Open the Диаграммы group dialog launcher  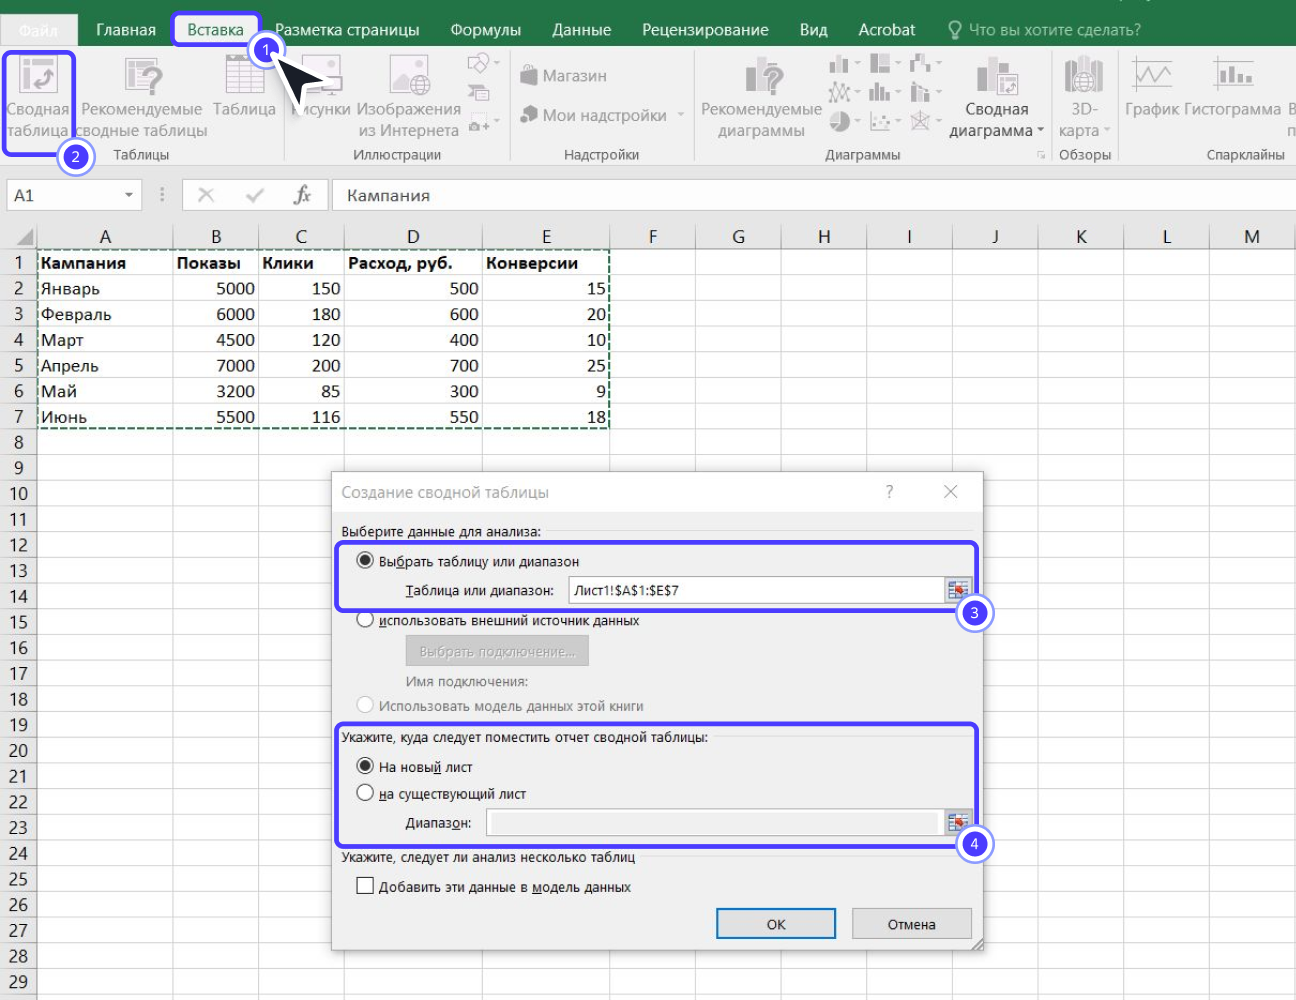pos(1041,155)
